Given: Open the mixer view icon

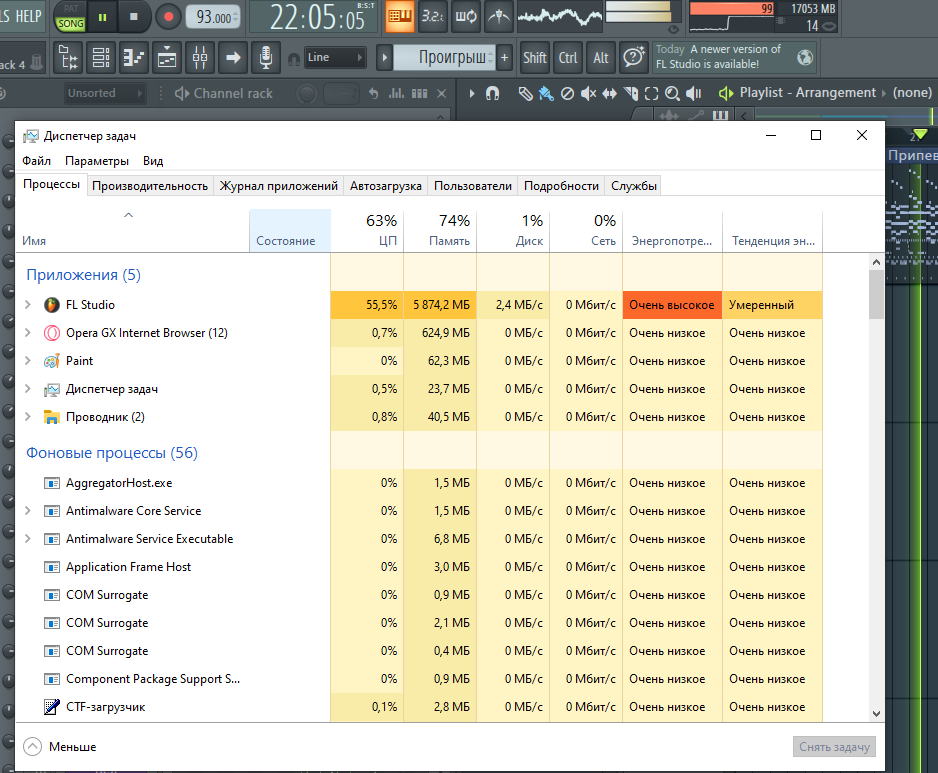Looking at the screenshot, I should [200, 58].
